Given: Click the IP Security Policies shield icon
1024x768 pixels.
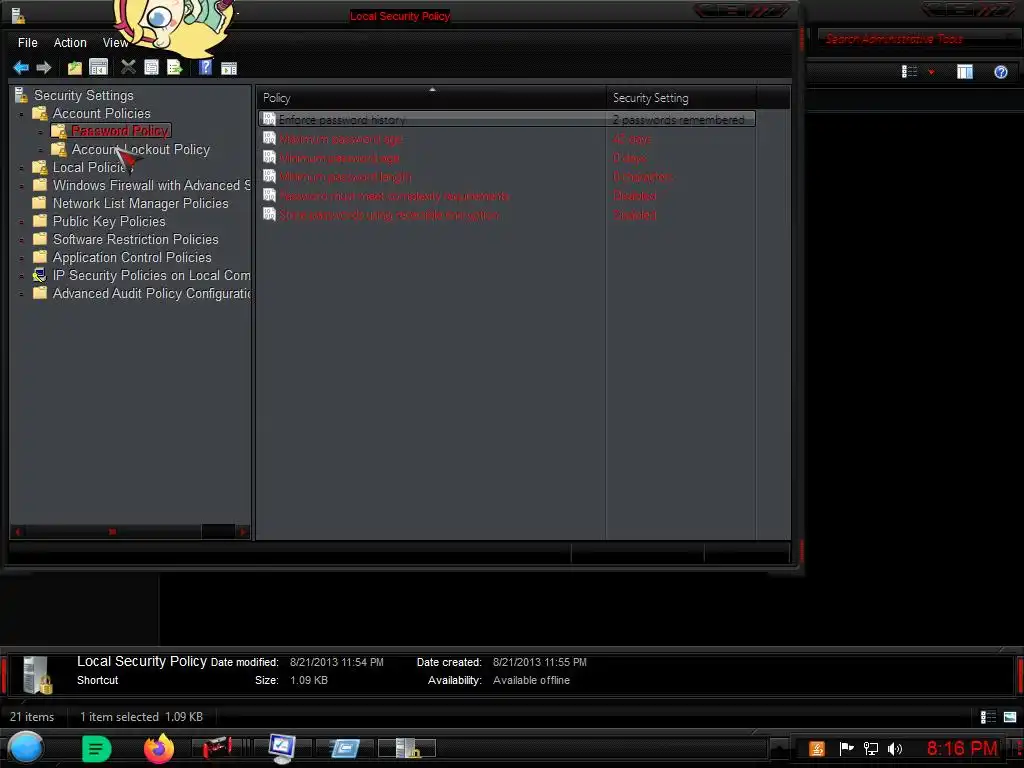Looking at the screenshot, I should click(x=40, y=275).
